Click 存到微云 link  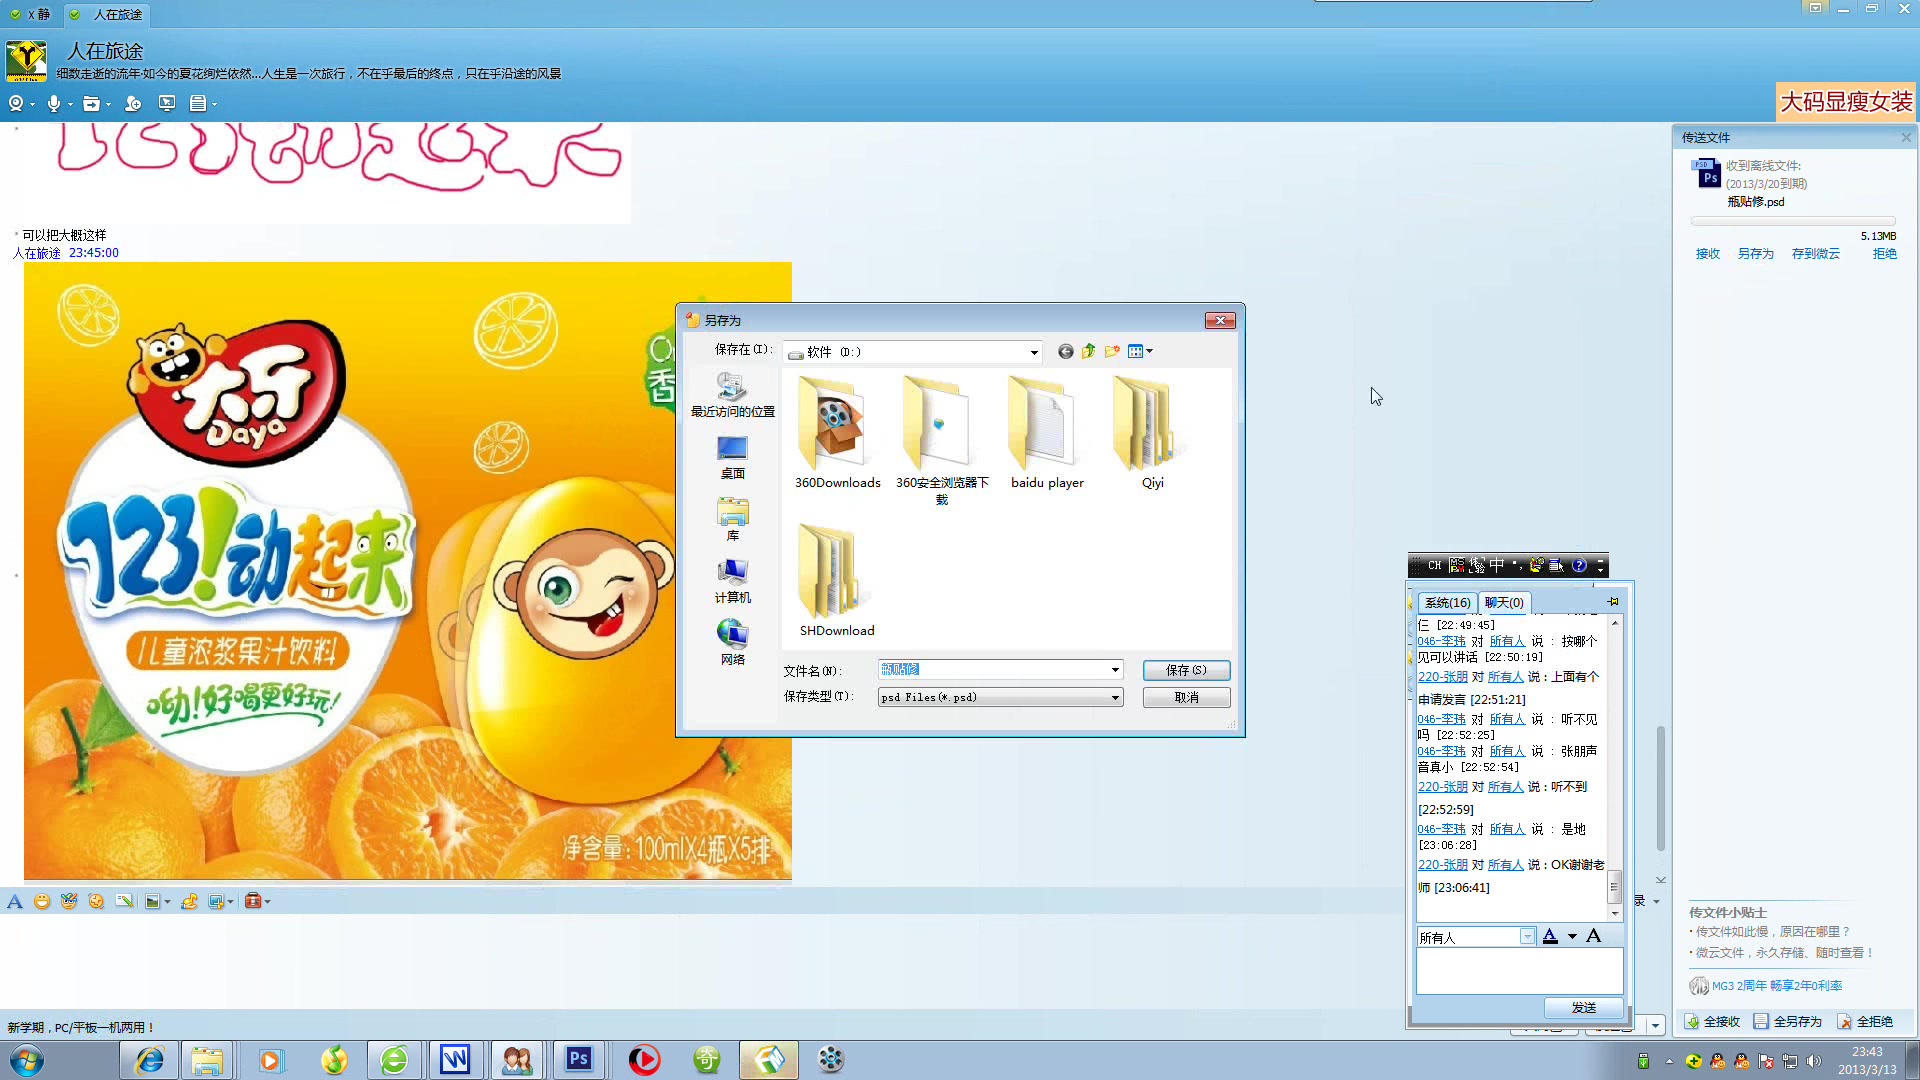(x=1815, y=254)
